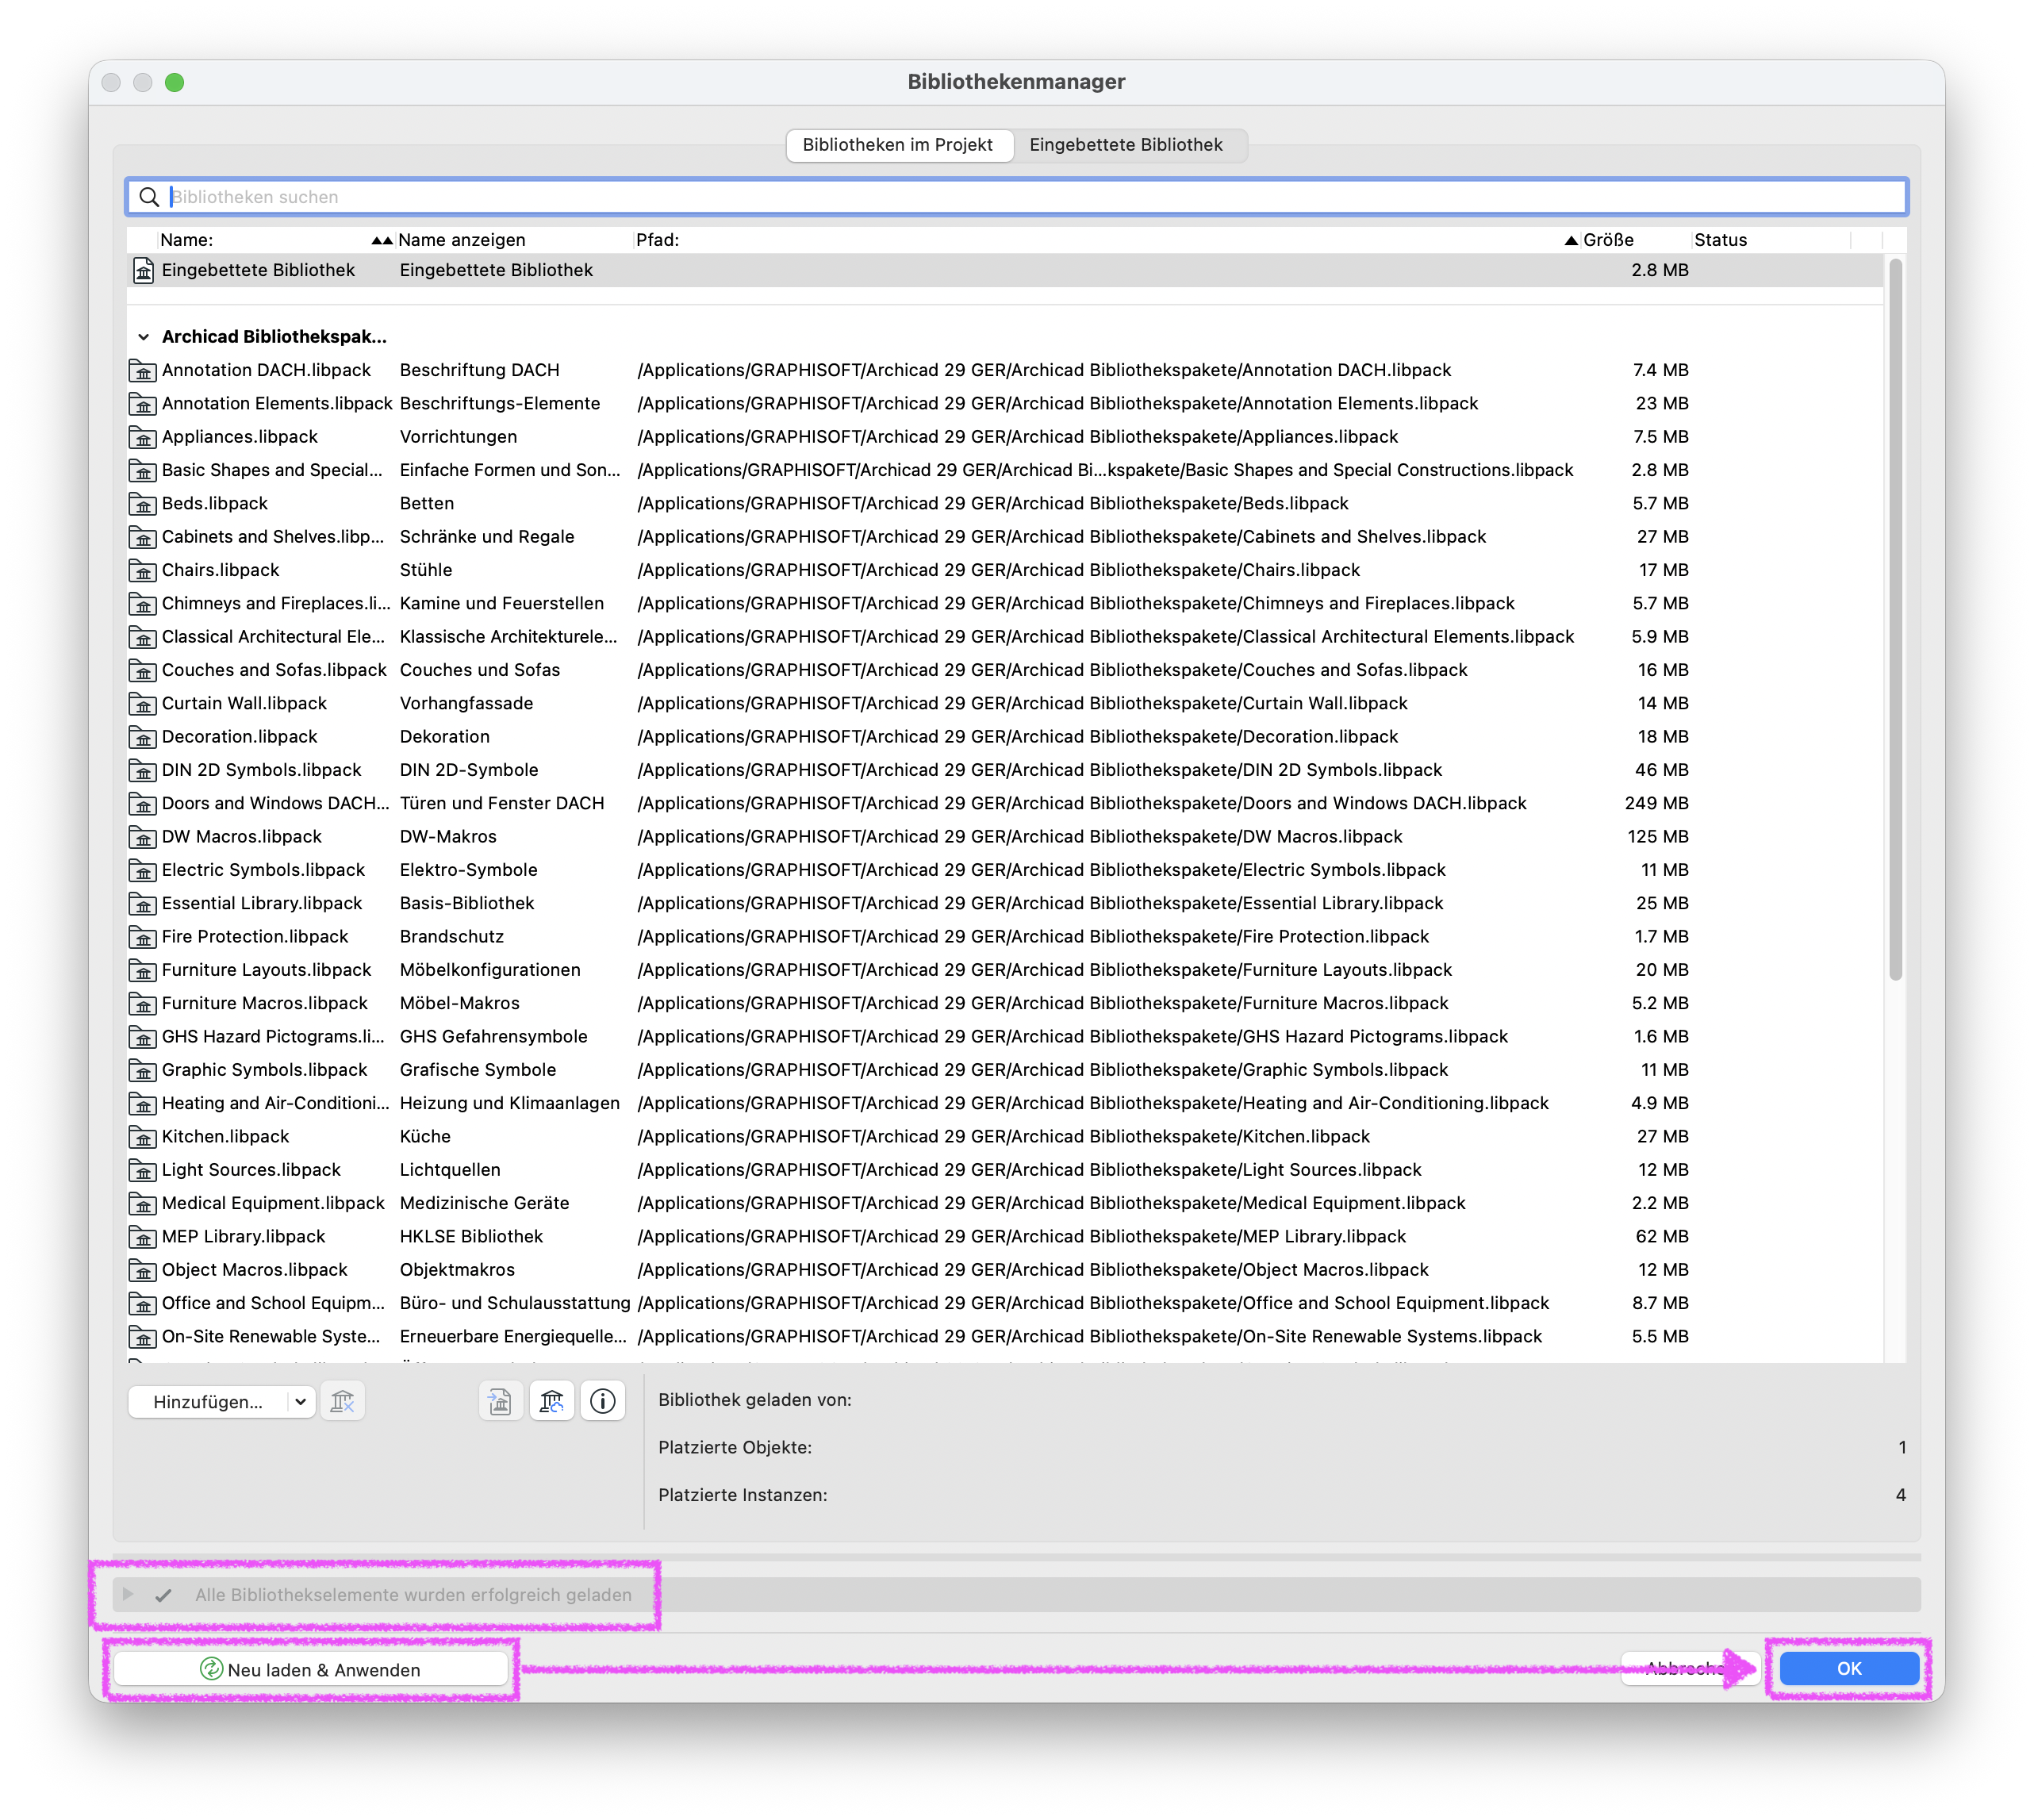Image resolution: width=2034 pixels, height=1820 pixels.
Task: Select the DIN 2D Symbols.libpack row
Action: (1005, 770)
